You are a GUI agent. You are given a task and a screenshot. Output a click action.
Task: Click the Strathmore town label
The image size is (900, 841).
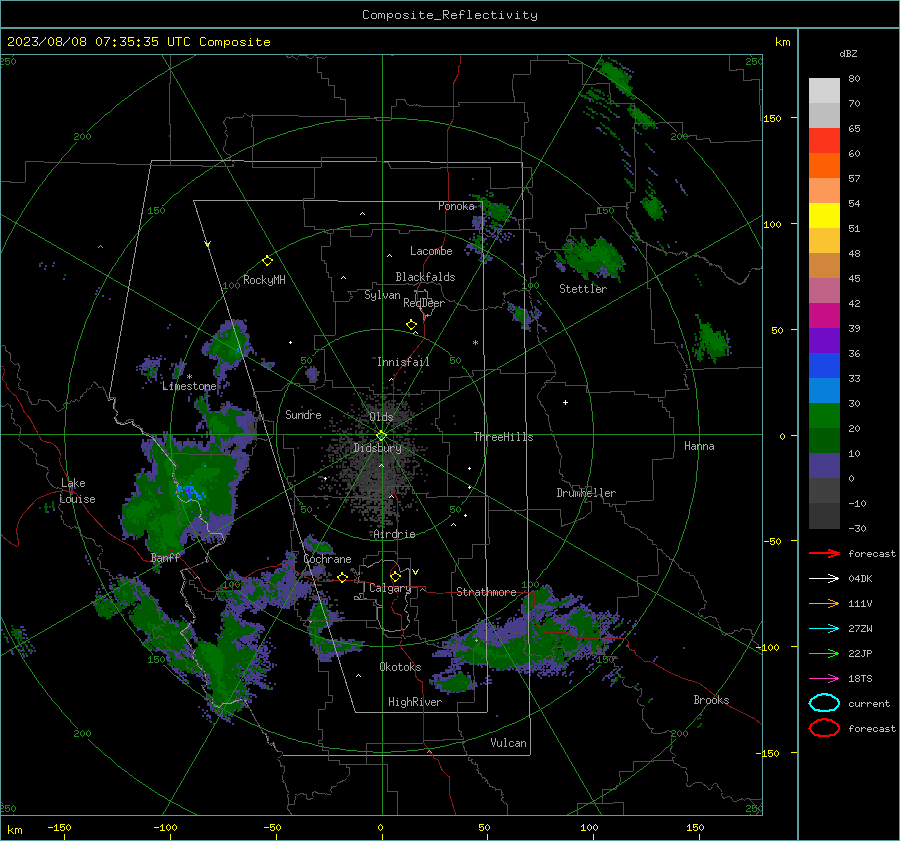pyautogui.click(x=486, y=592)
